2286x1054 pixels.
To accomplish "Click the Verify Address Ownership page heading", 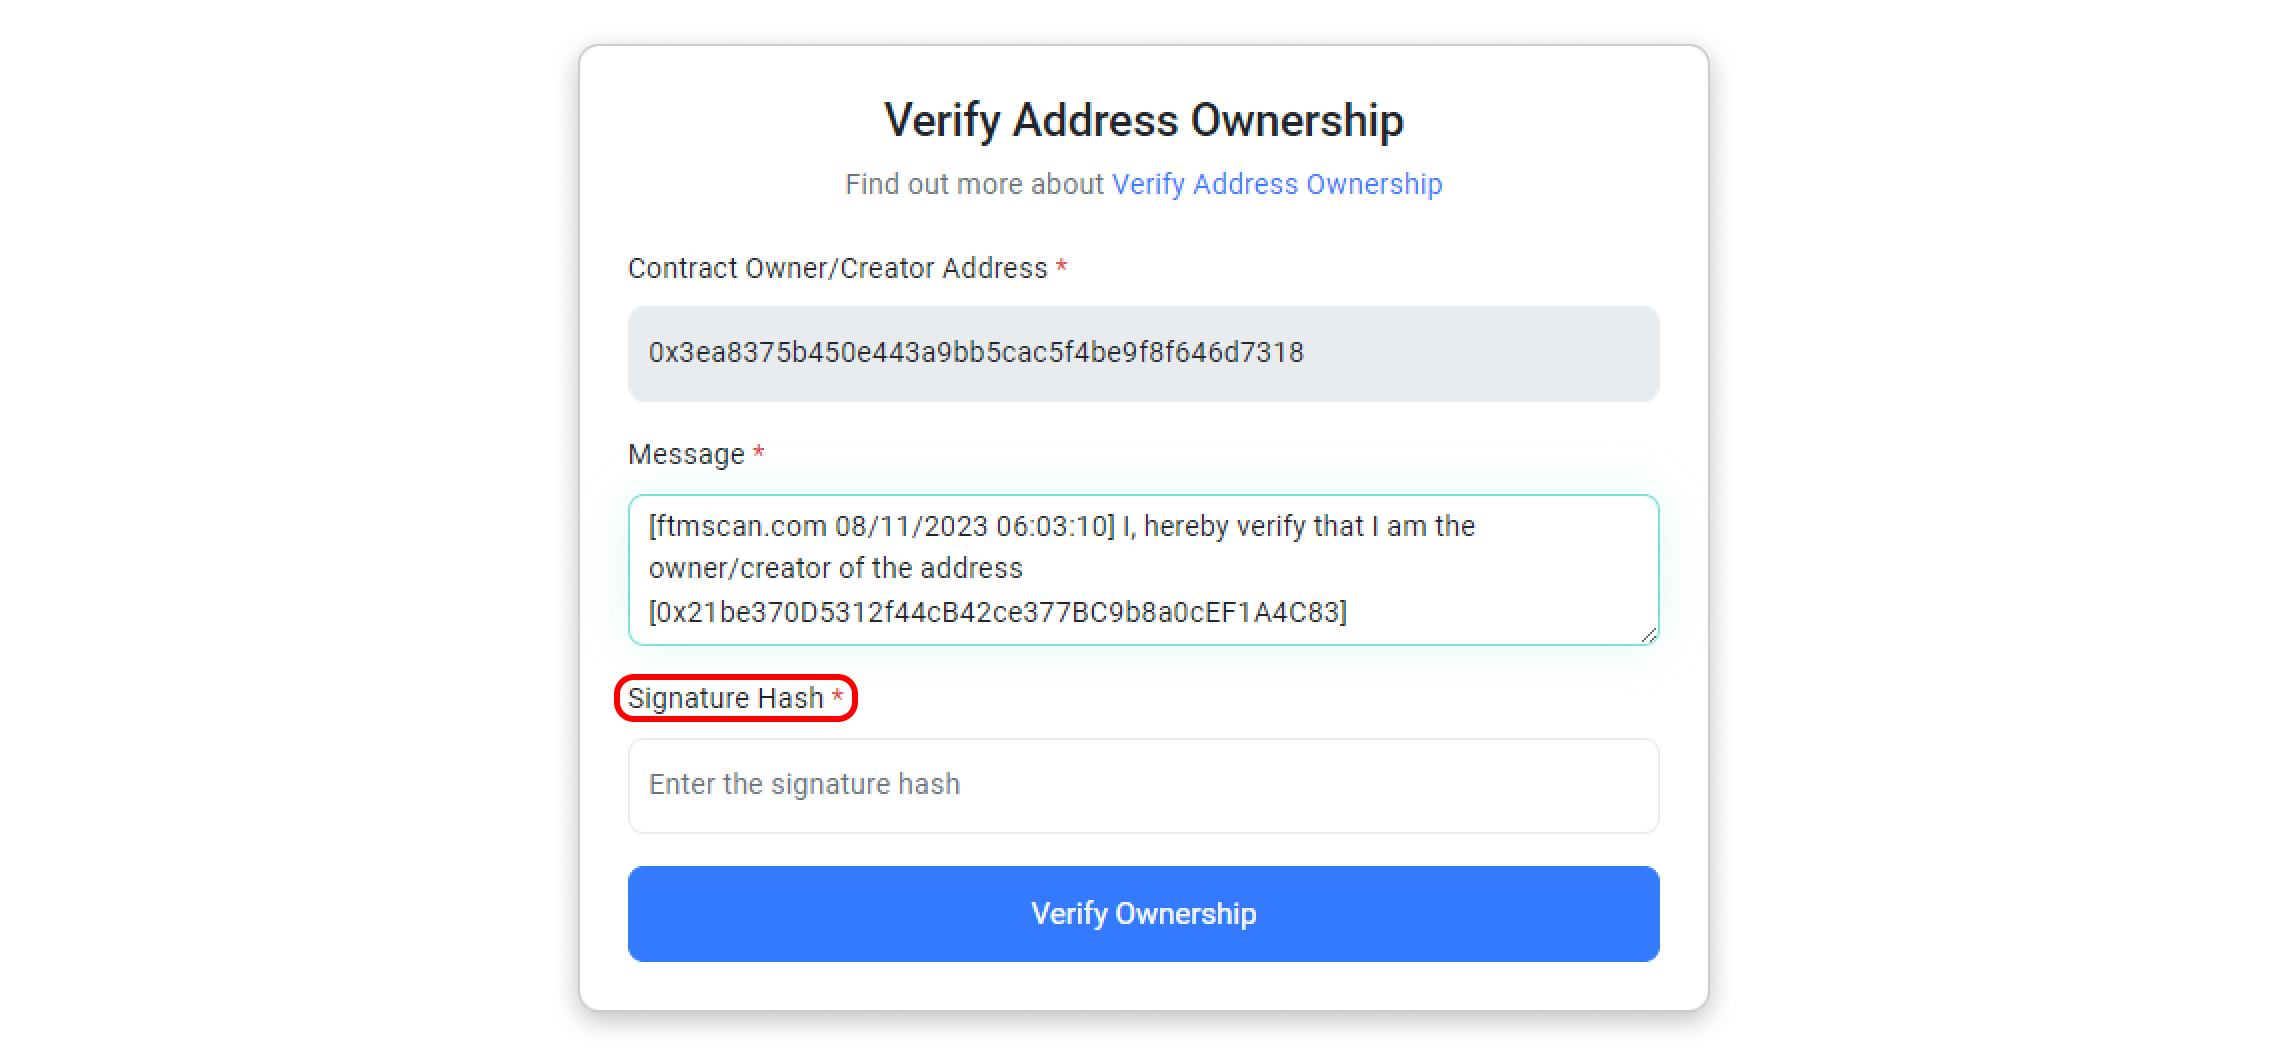I will [1143, 121].
